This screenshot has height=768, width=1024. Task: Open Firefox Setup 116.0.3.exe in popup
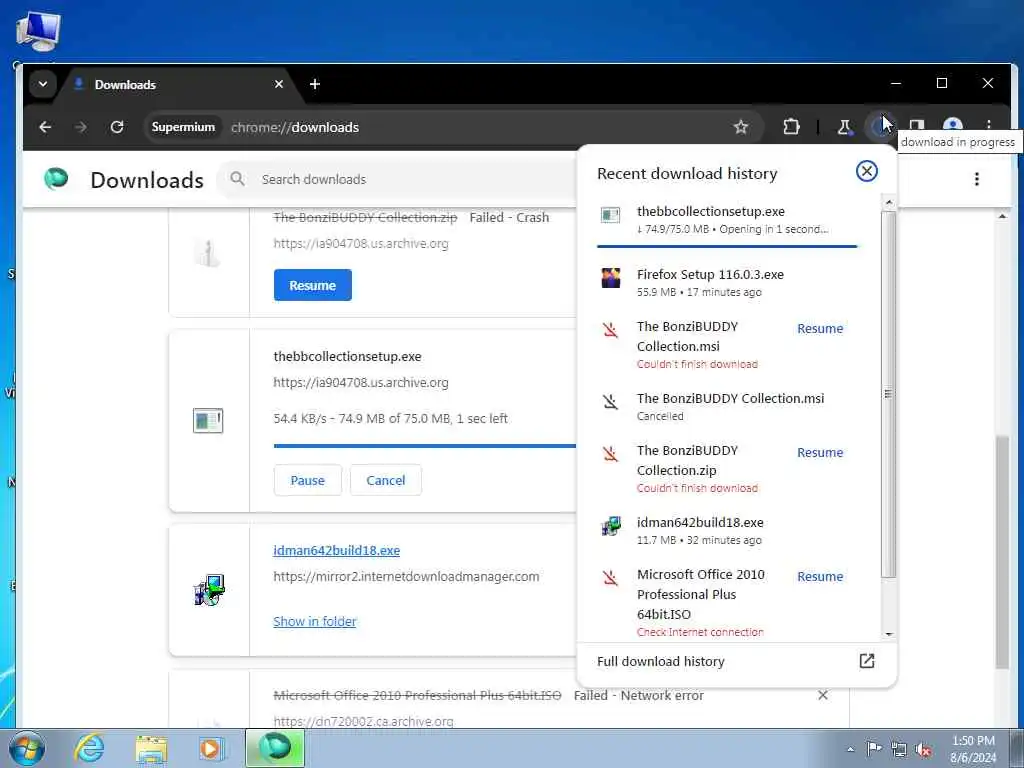click(728, 282)
